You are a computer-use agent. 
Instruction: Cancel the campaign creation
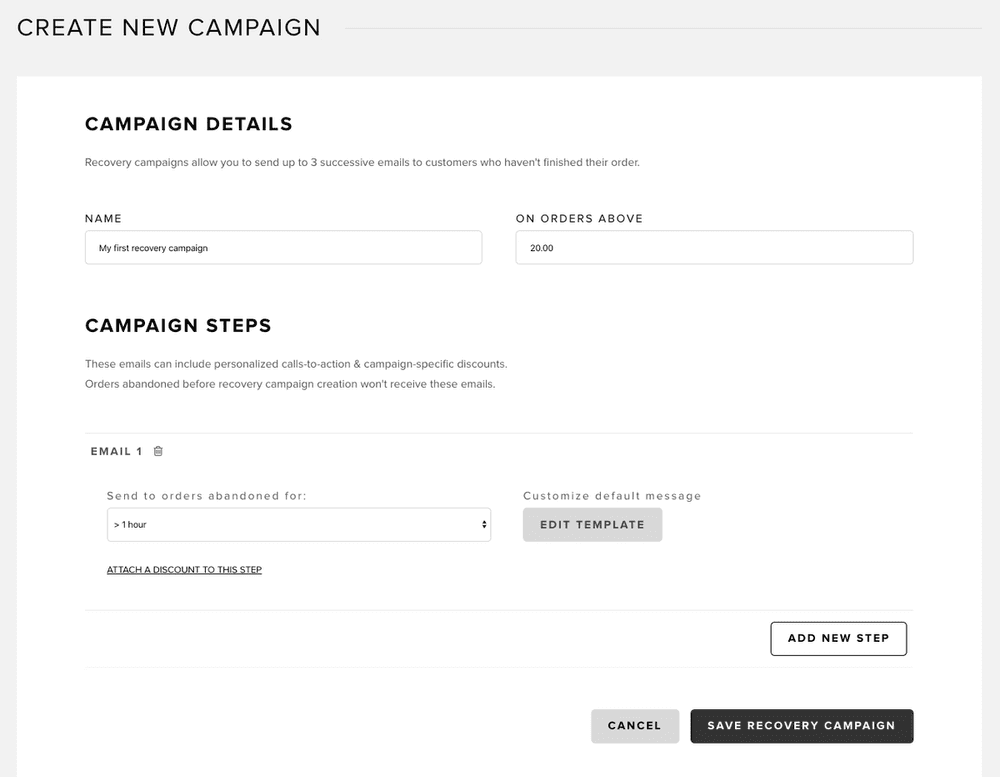[x=634, y=726]
